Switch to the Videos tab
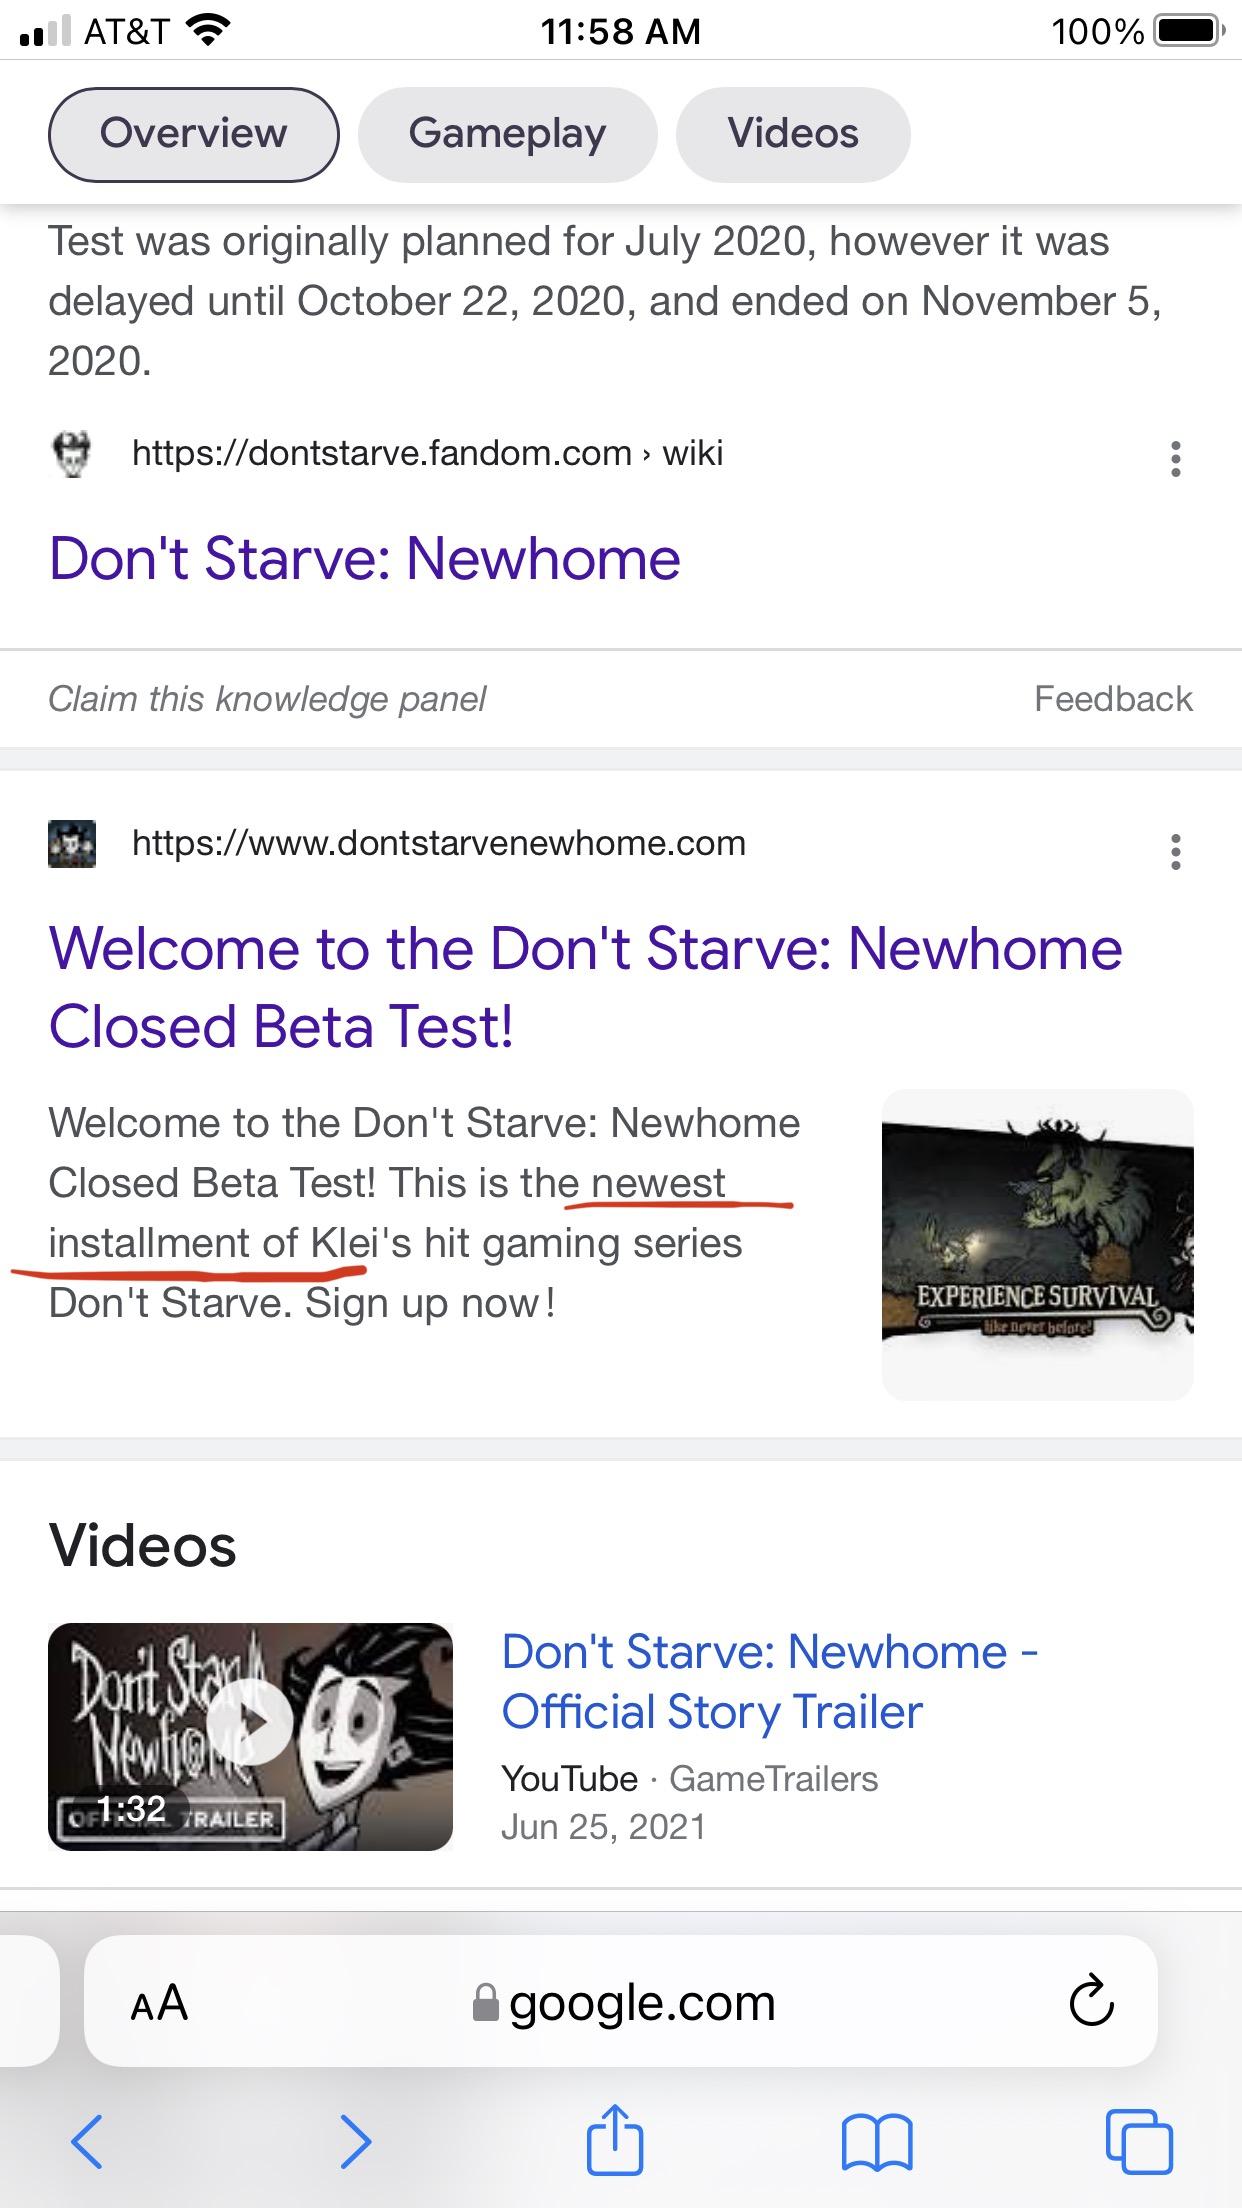 pos(793,134)
